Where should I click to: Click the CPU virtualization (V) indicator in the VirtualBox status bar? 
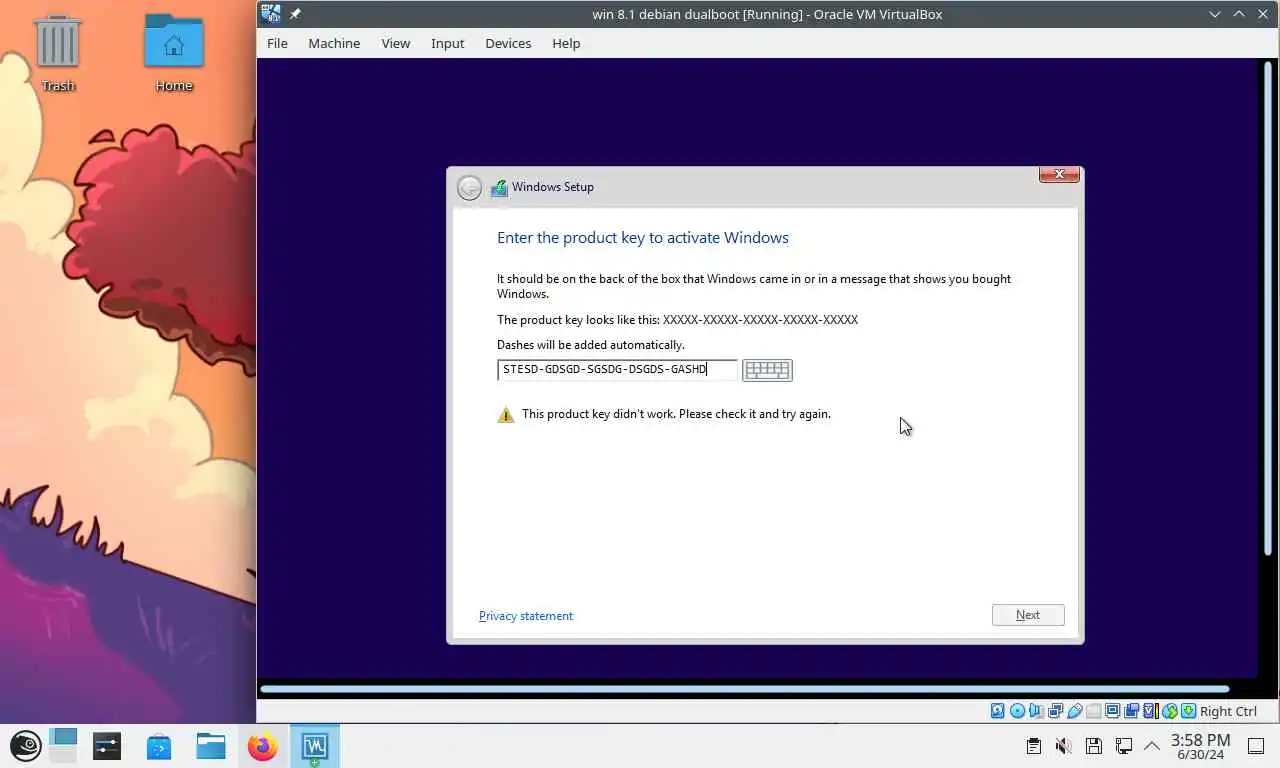(x=1151, y=711)
